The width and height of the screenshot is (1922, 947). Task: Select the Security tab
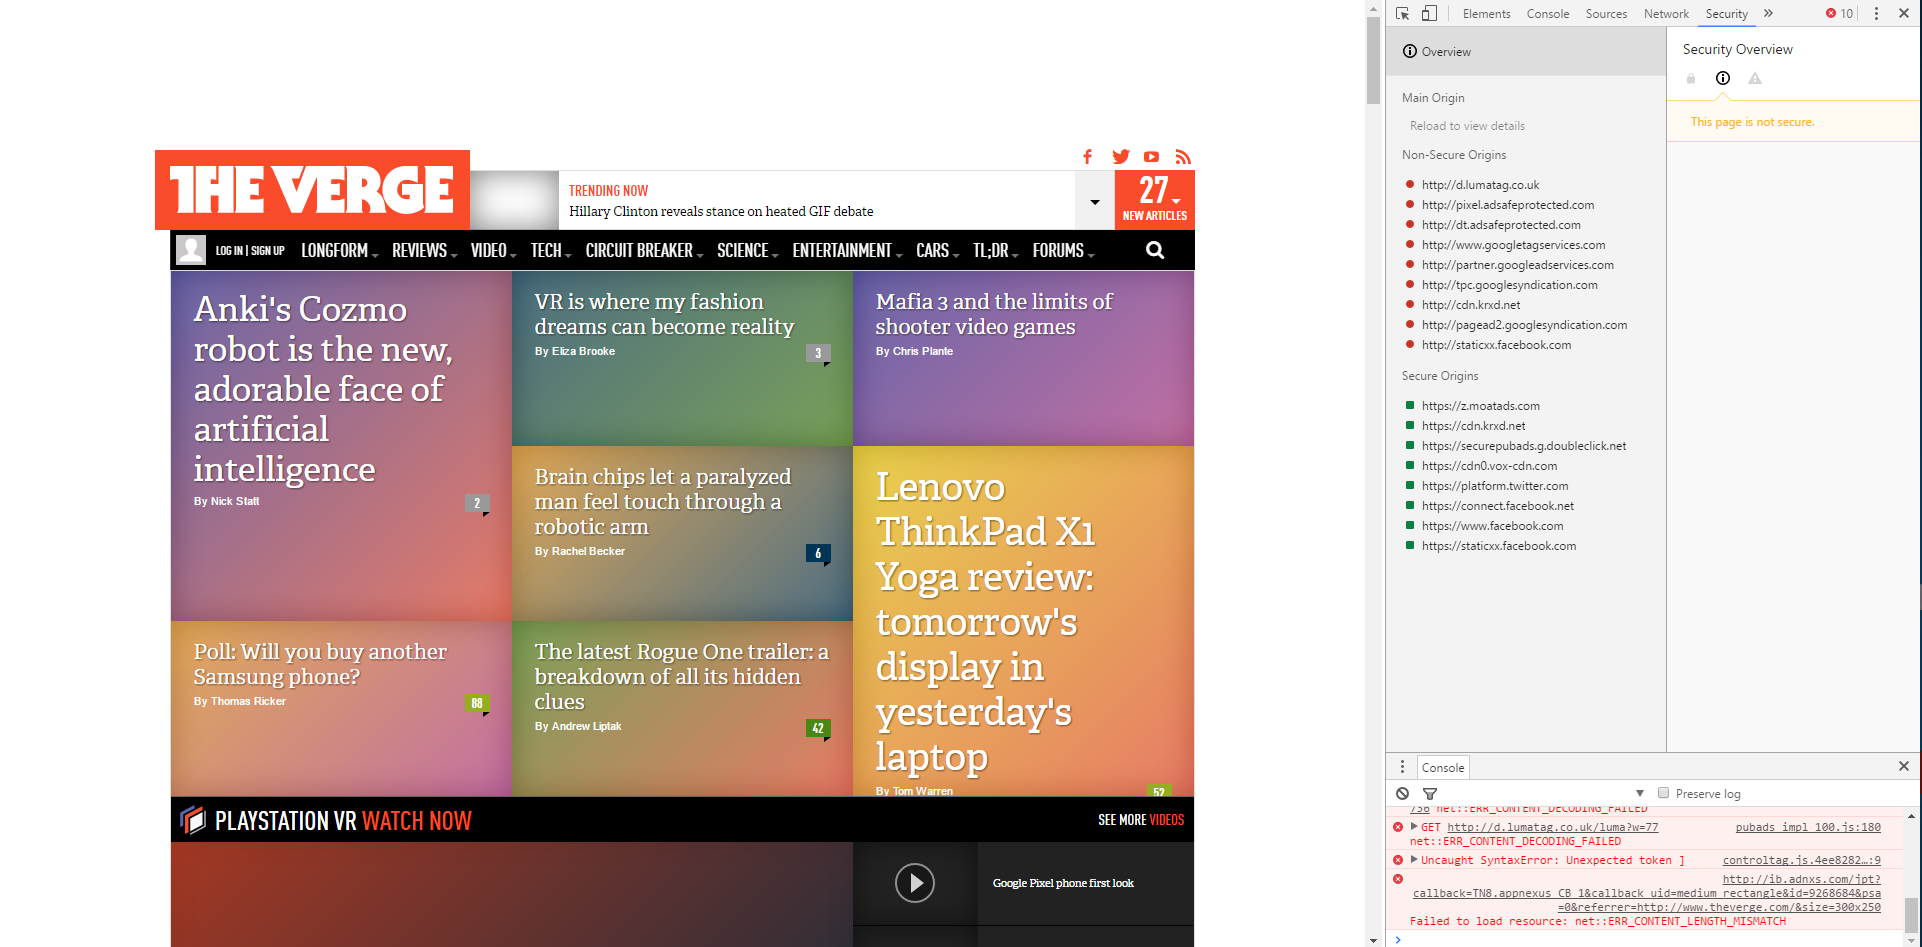tap(1727, 14)
